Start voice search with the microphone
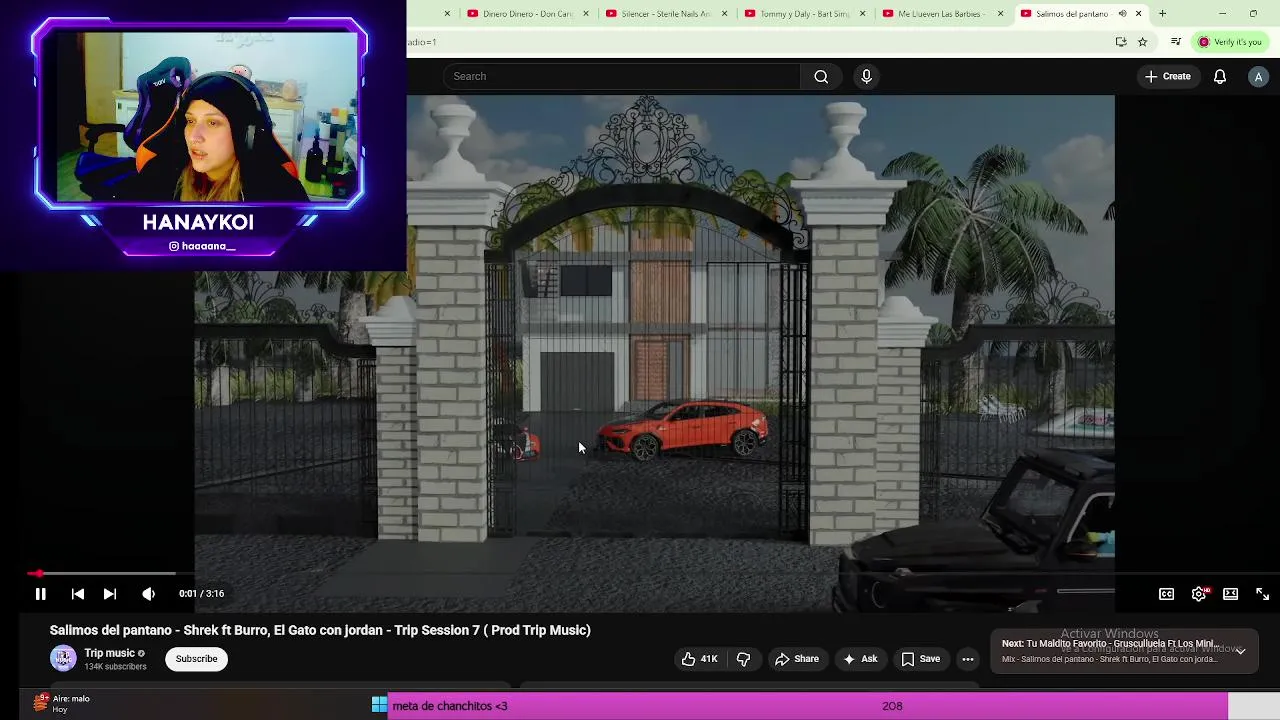Viewport: 1280px width, 720px height. pyautogui.click(x=866, y=76)
